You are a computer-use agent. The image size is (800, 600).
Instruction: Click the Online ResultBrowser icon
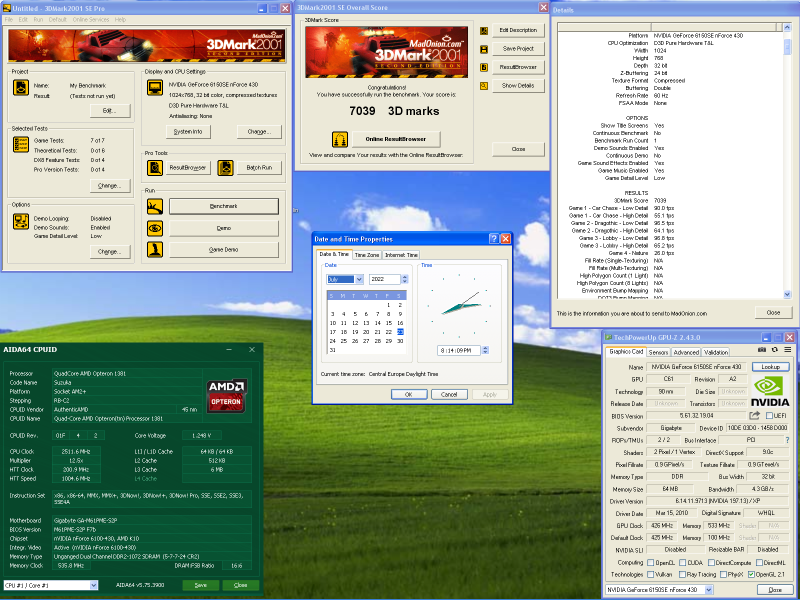(x=340, y=139)
